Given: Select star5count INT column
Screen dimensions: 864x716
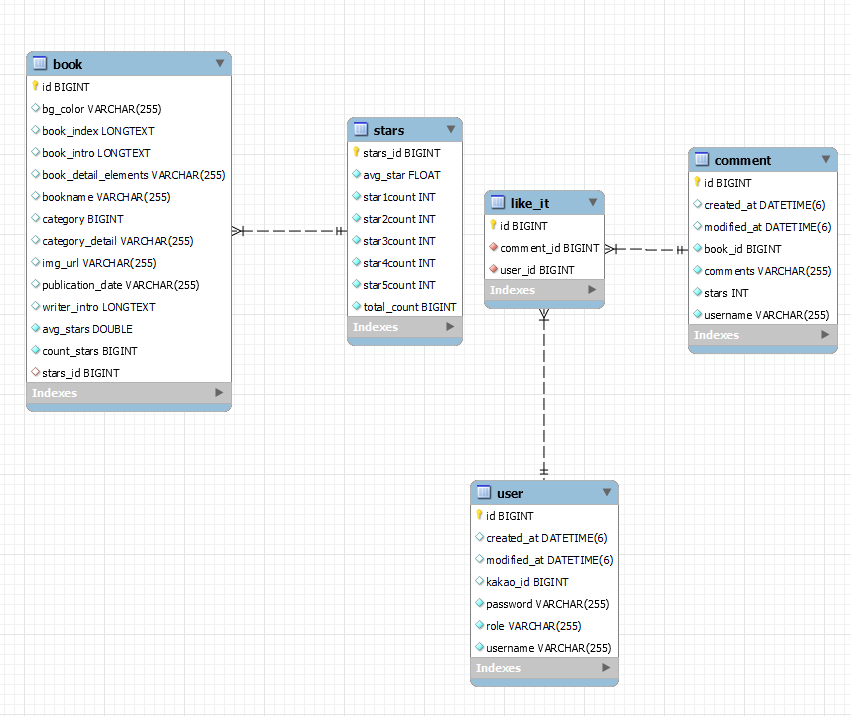Looking at the screenshot, I should coord(405,285).
